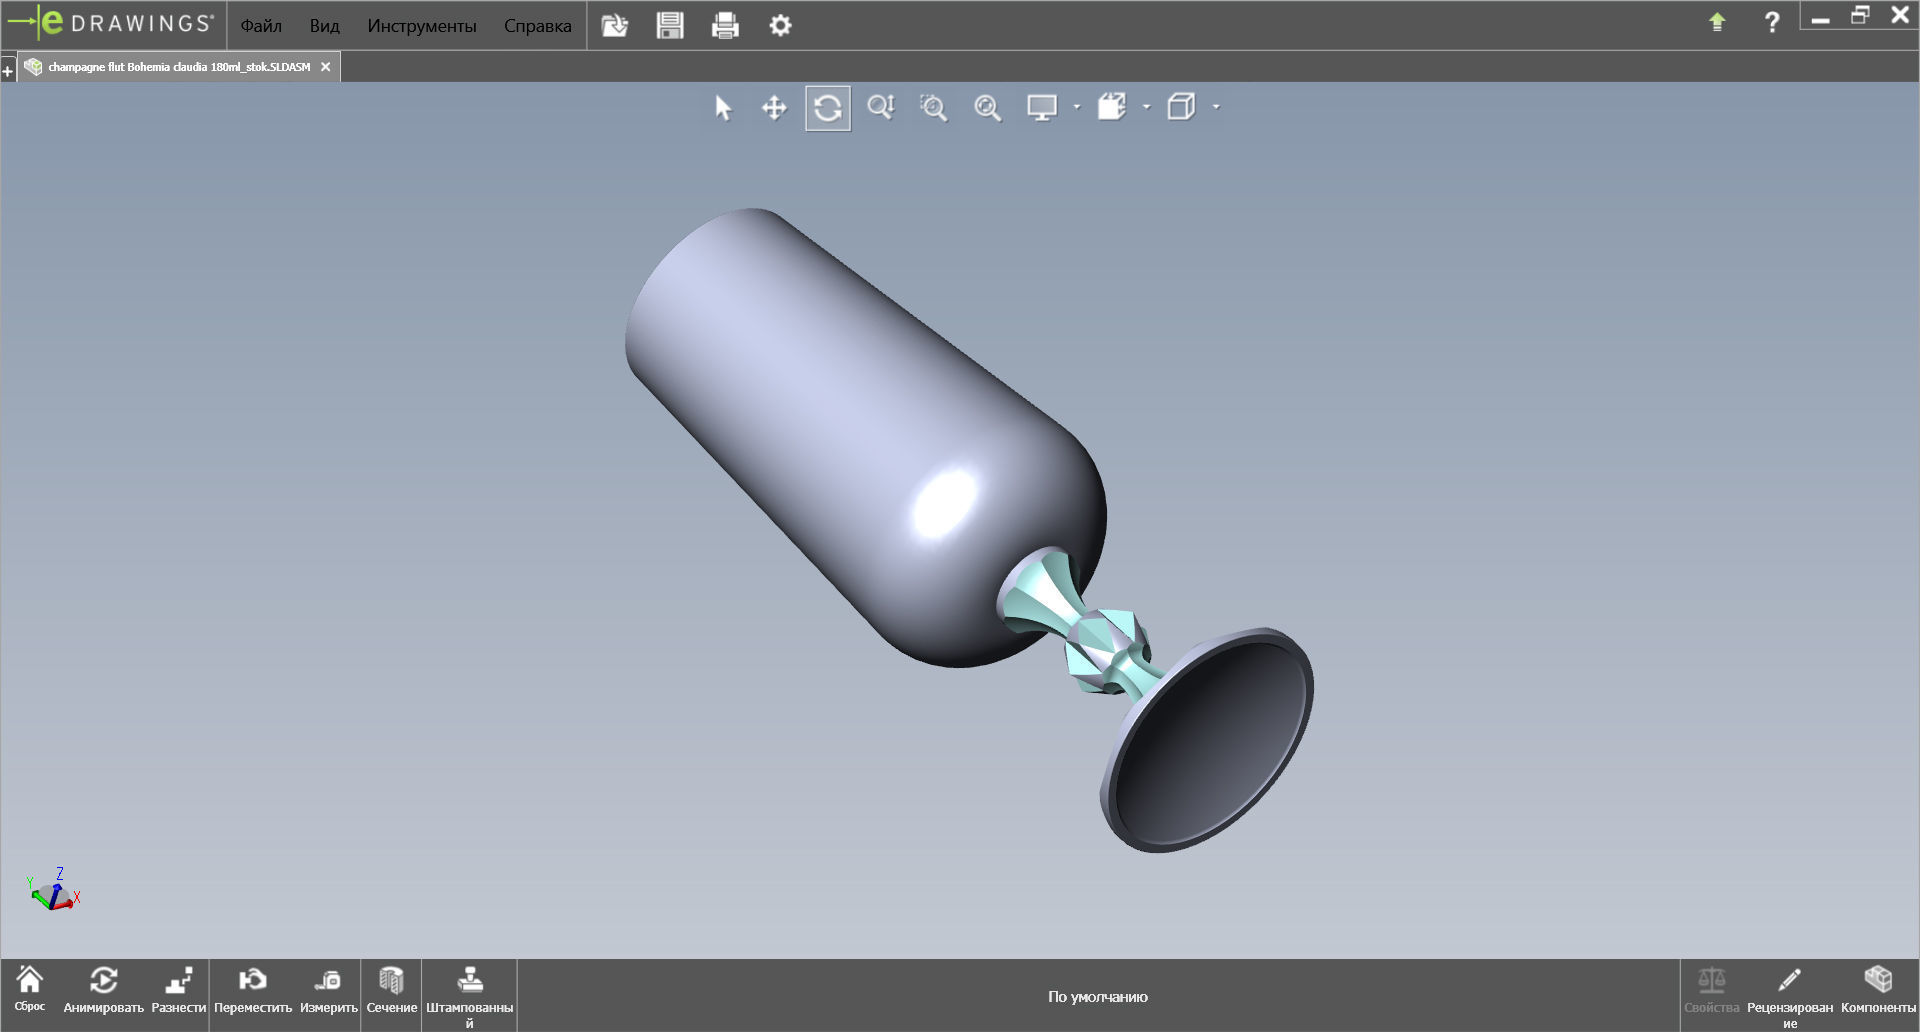Choose the Select arrow tool

pyautogui.click(x=723, y=108)
